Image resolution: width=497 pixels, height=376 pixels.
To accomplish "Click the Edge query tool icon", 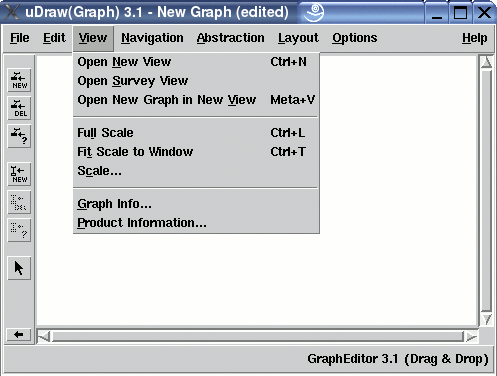I will pos(19,230).
